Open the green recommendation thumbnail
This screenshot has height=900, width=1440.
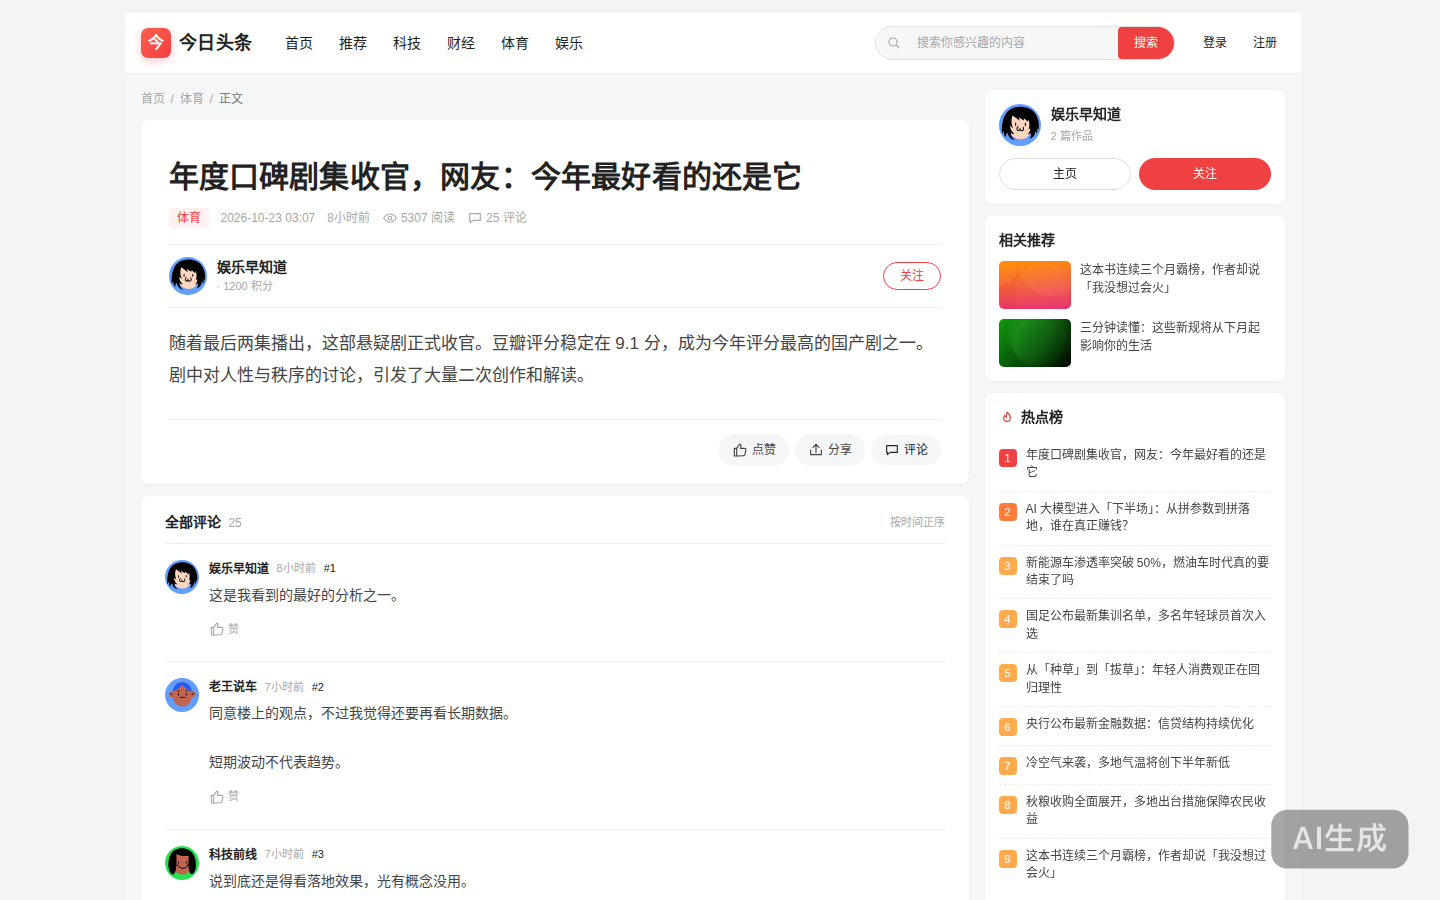pyautogui.click(x=1035, y=343)
